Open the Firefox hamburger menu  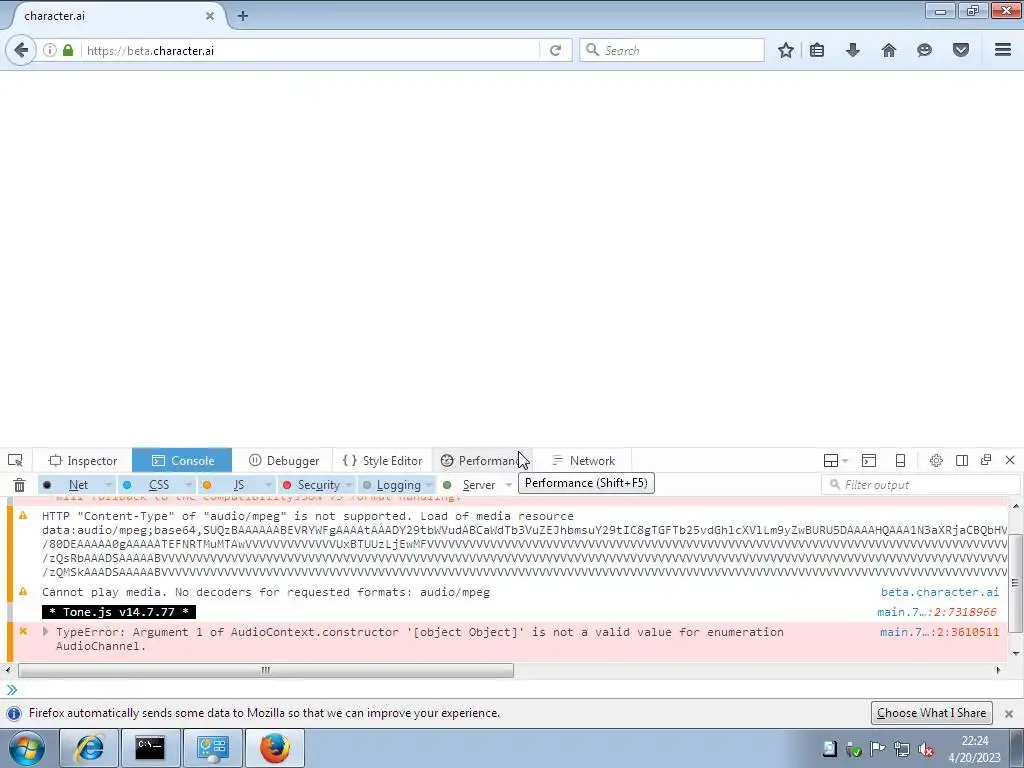pos(1003,50)
